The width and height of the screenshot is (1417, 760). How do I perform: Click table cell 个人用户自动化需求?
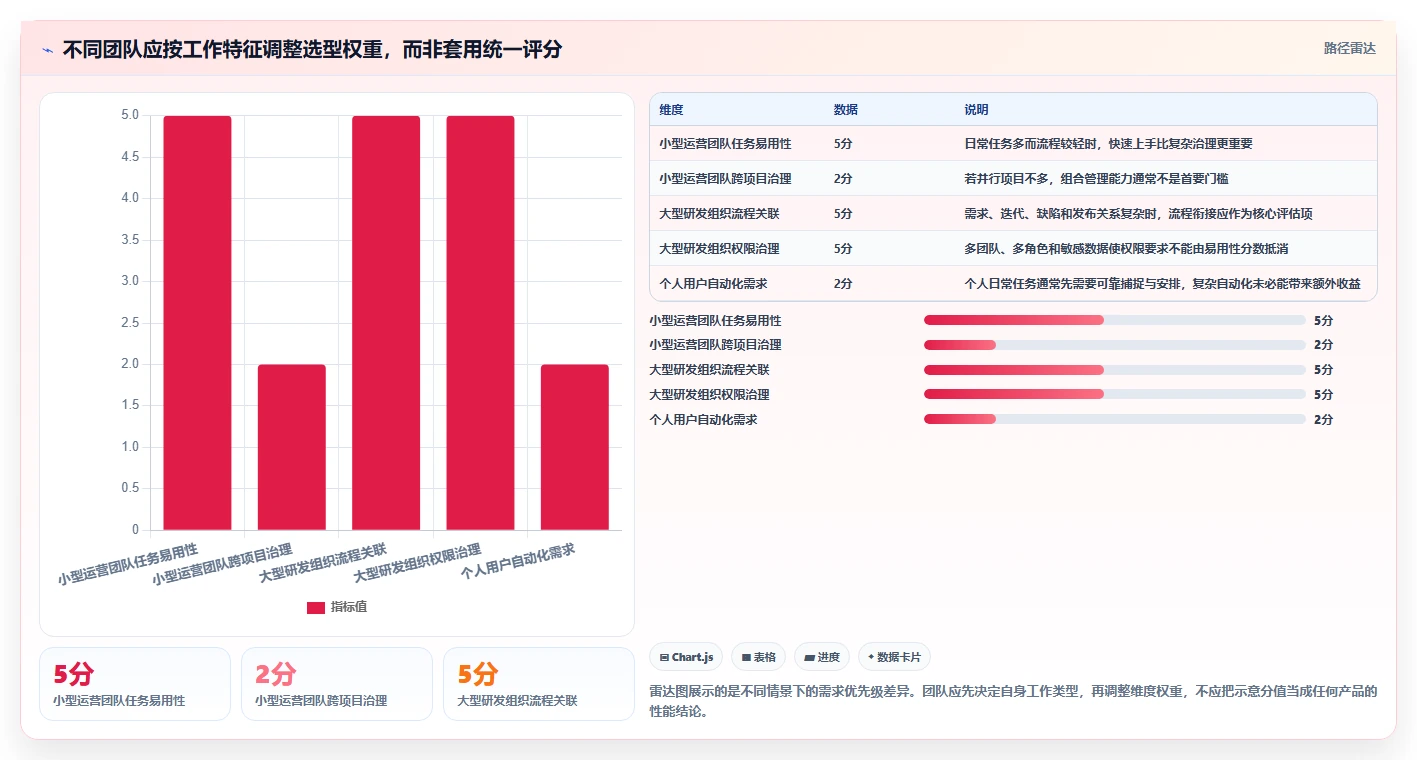tap(713, 284)
